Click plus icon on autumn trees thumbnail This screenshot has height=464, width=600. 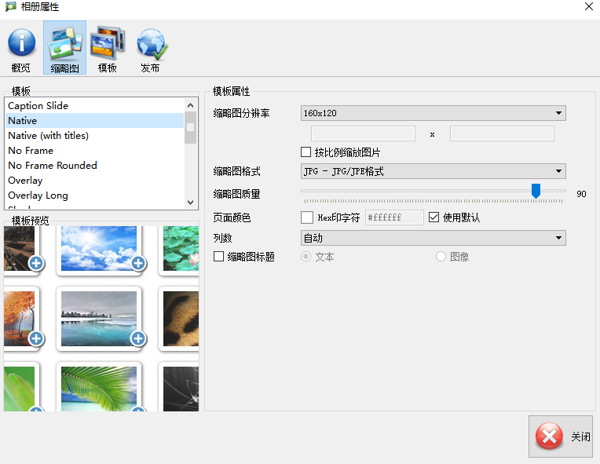[36, 339]
